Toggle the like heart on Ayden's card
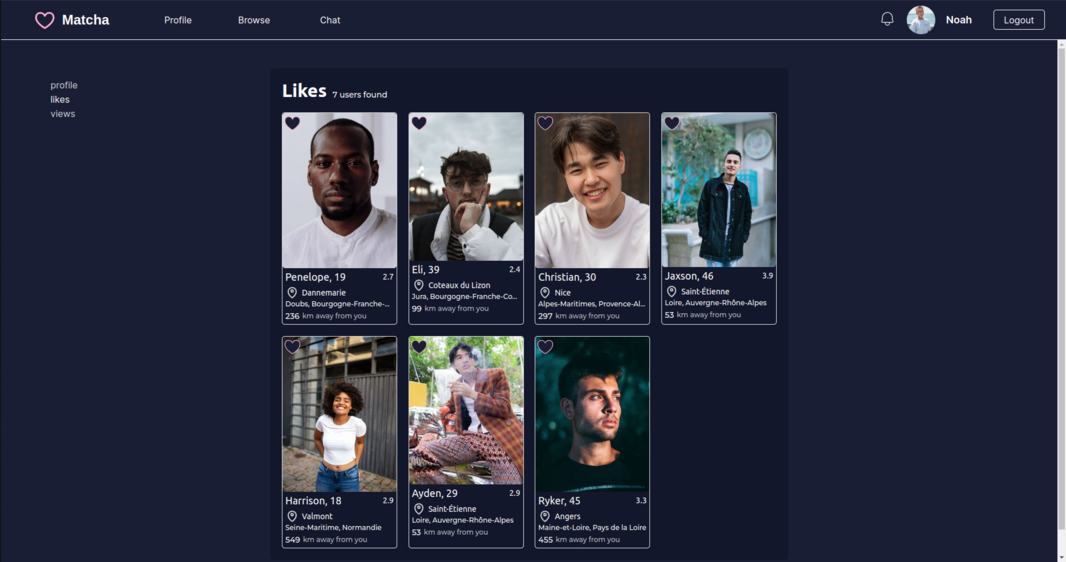This screenshot has height=562, width=1066. 419,347
